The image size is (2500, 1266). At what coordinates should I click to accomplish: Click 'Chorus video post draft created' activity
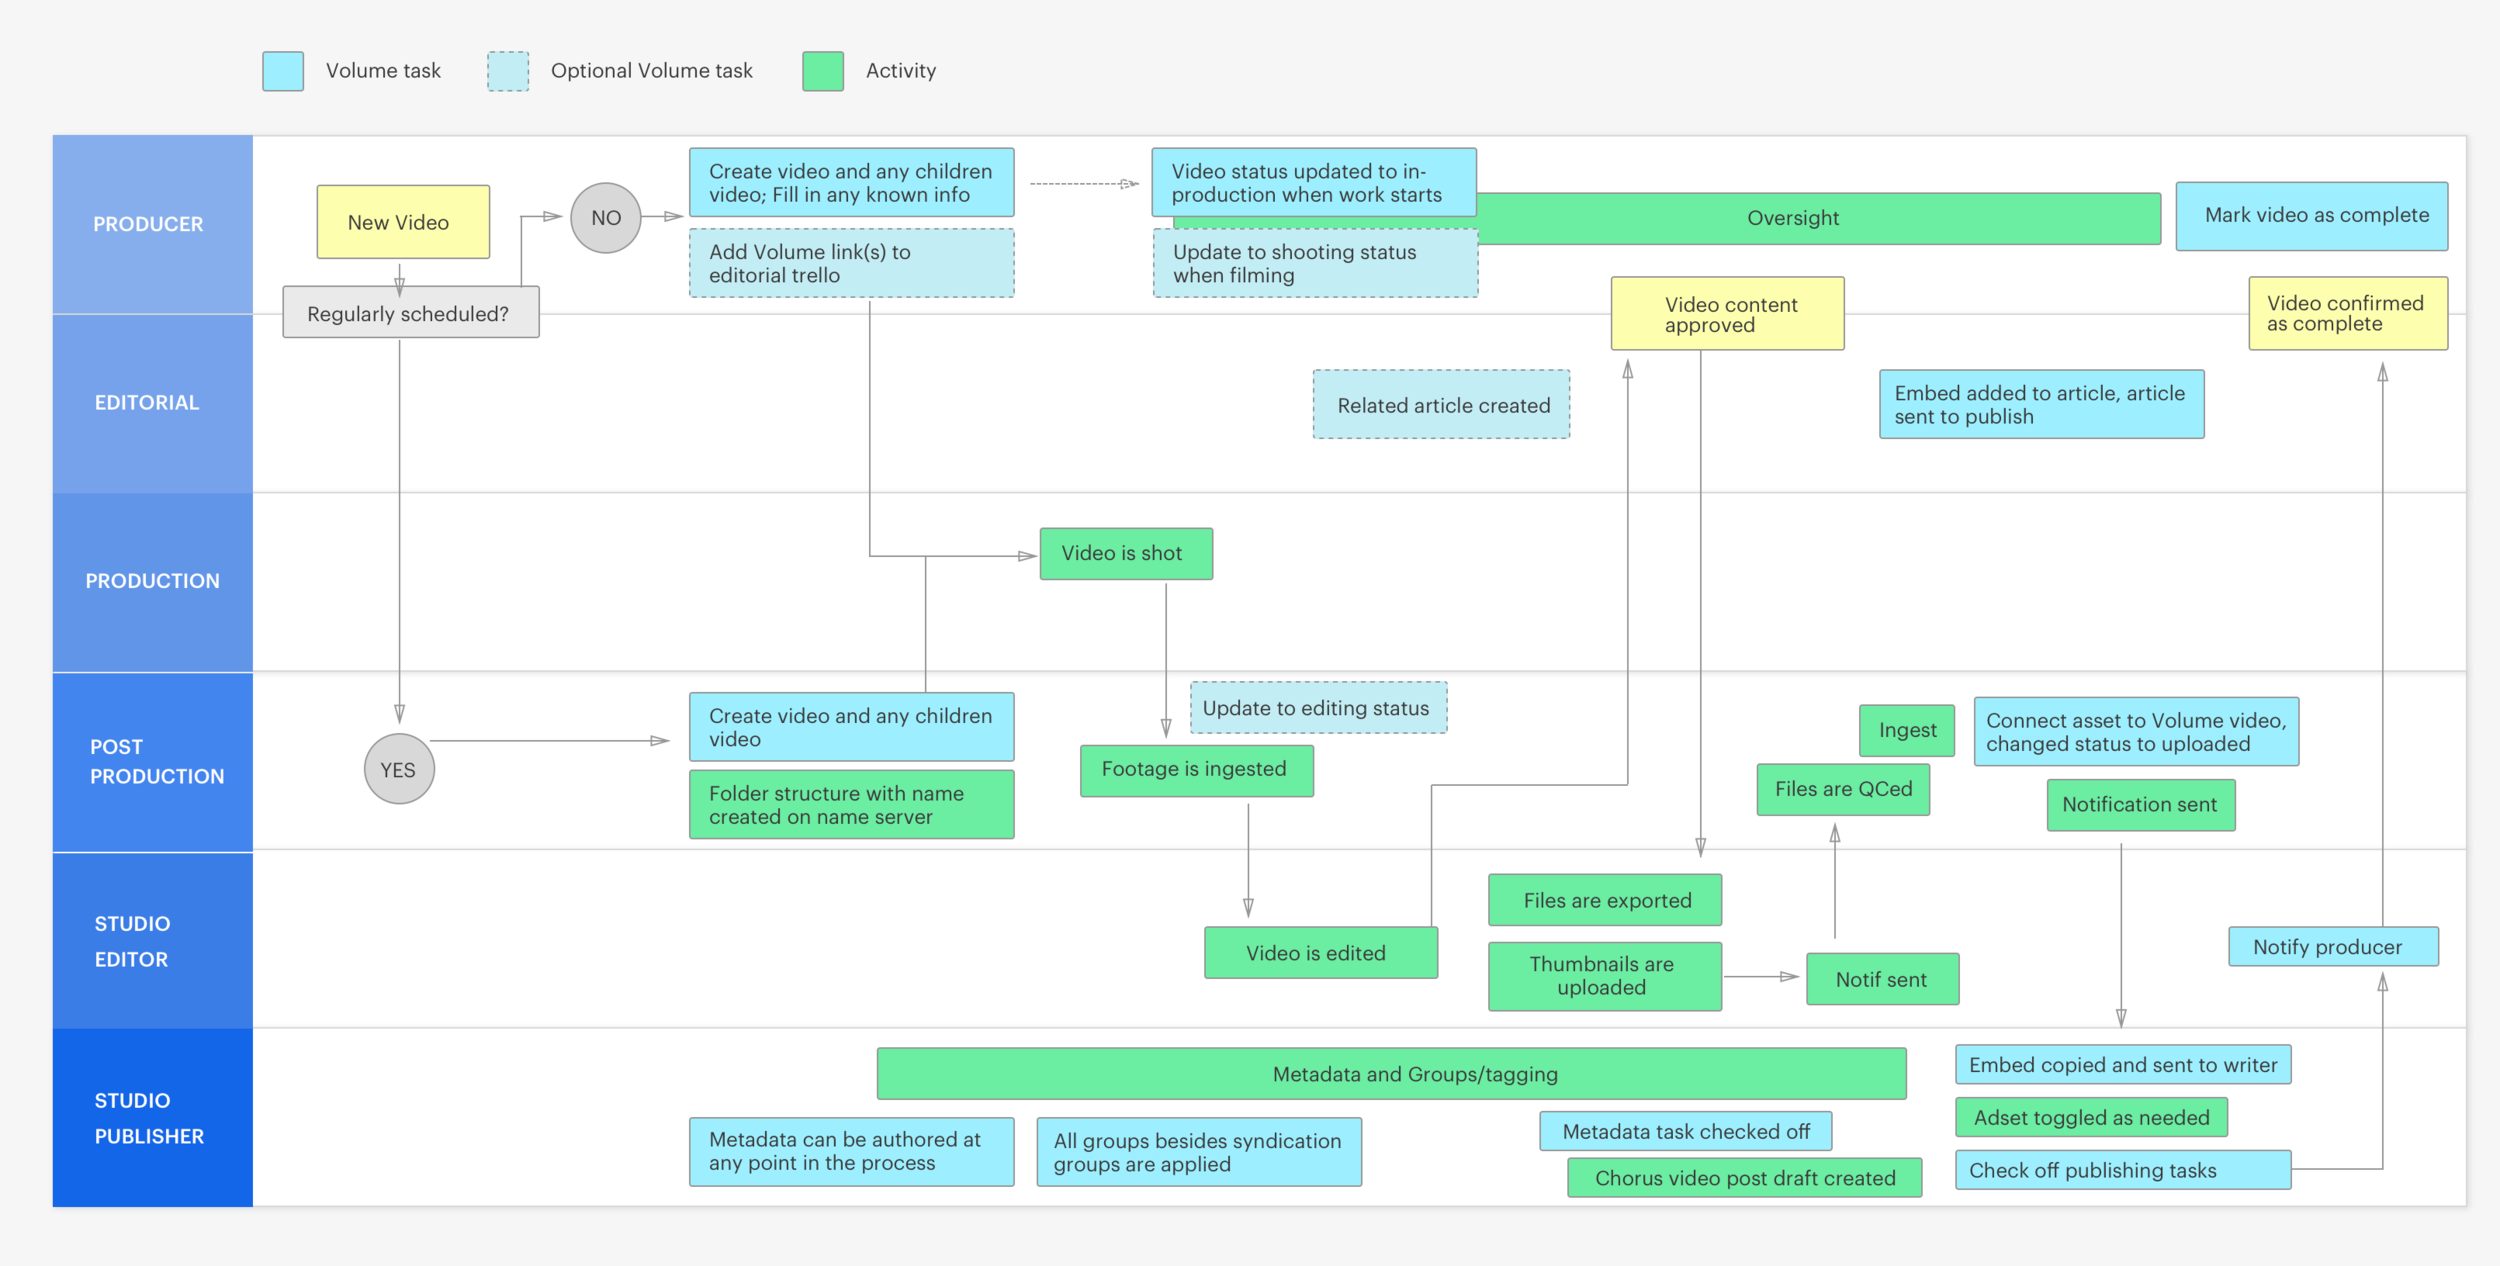tap(1745, 1178)
